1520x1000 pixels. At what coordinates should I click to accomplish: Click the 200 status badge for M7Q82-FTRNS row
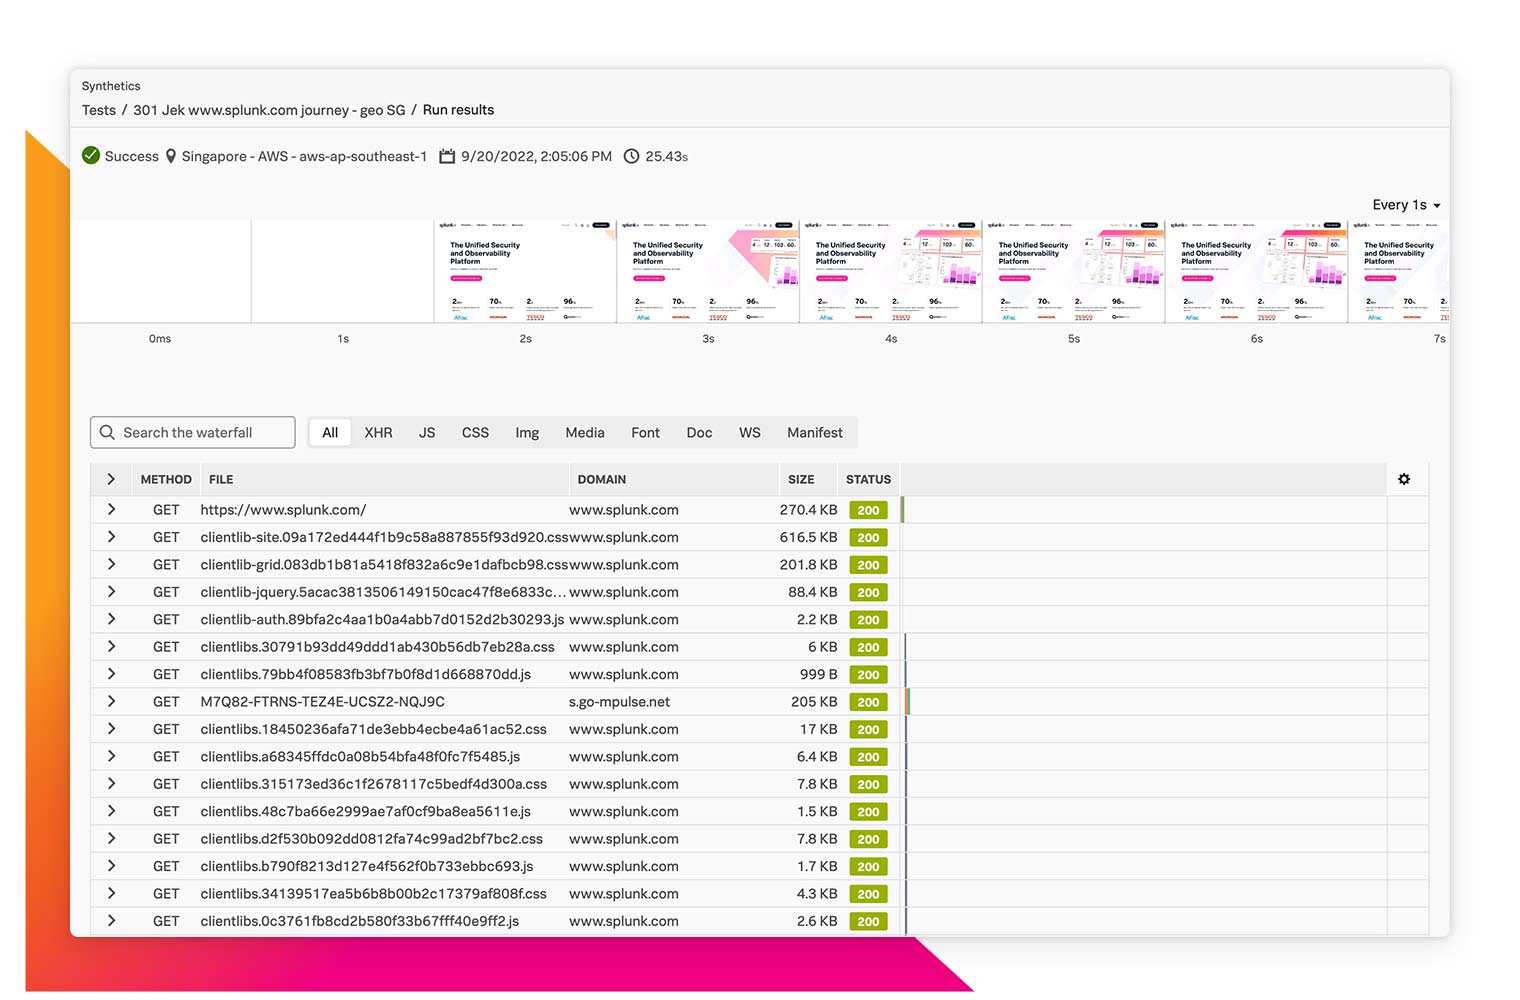[x=868, y=702]
